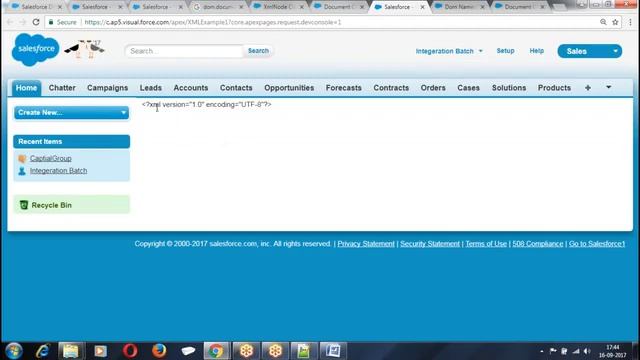Open the media player taskbar icon

[x=100, y=351]
